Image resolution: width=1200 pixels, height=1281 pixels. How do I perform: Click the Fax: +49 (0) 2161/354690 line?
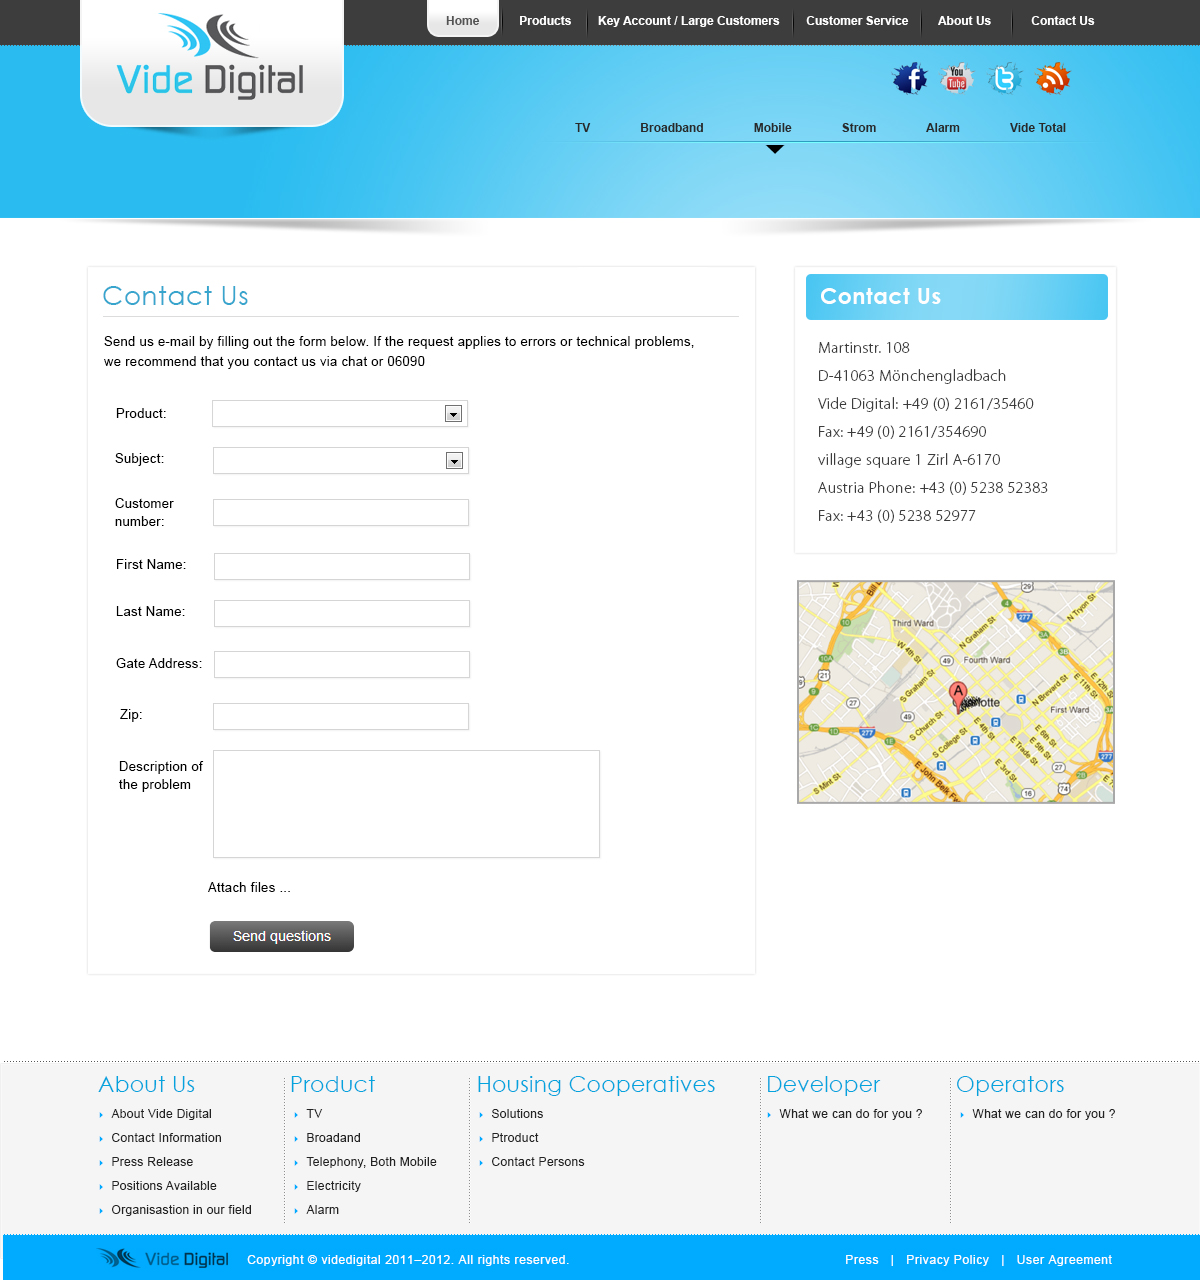coord(902,432)
